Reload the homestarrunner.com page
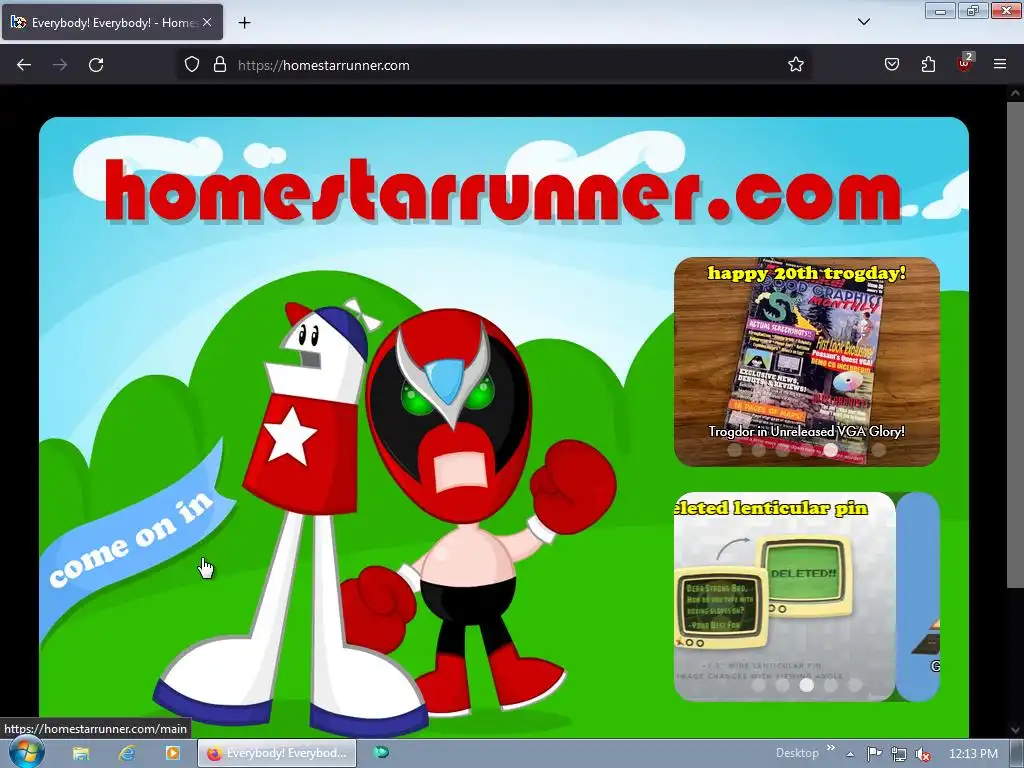The width and height of the screenshot is (1024, 768). [x=96, y=65]
